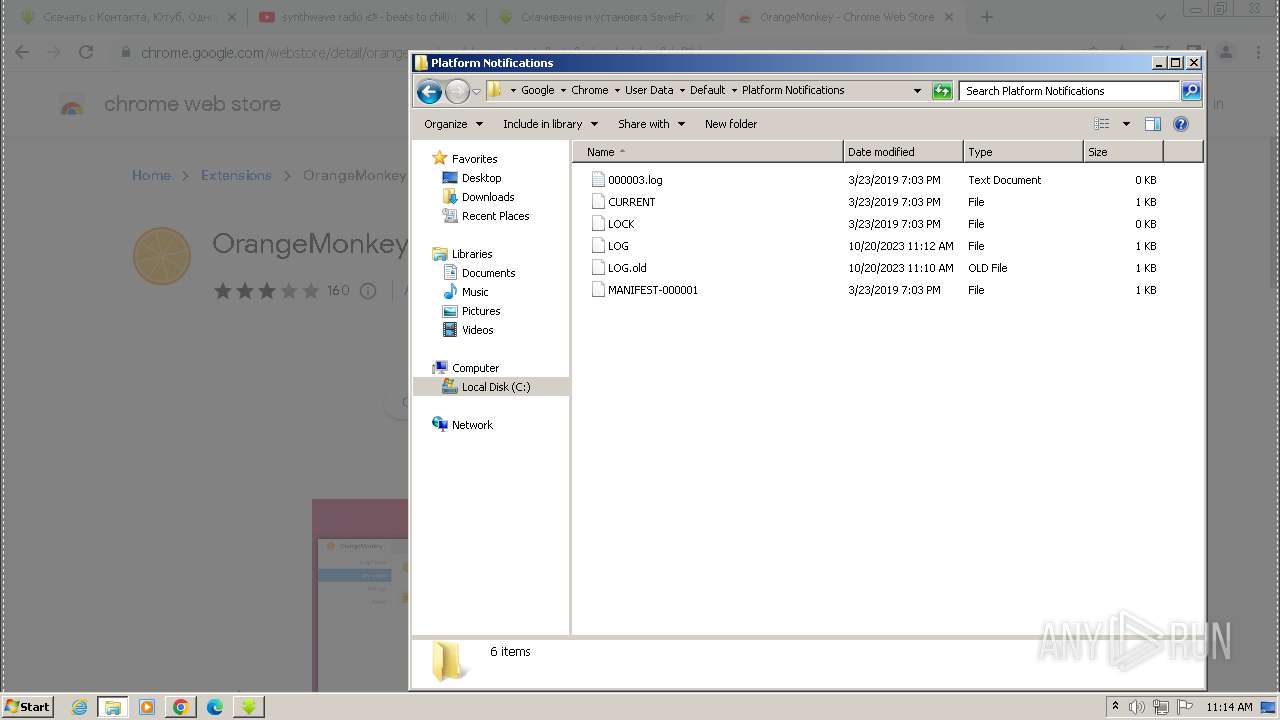This screenshot has height=720, width=1280.
Task: Click Windows Explorer taskbar icon
Action: click(113, 707)
